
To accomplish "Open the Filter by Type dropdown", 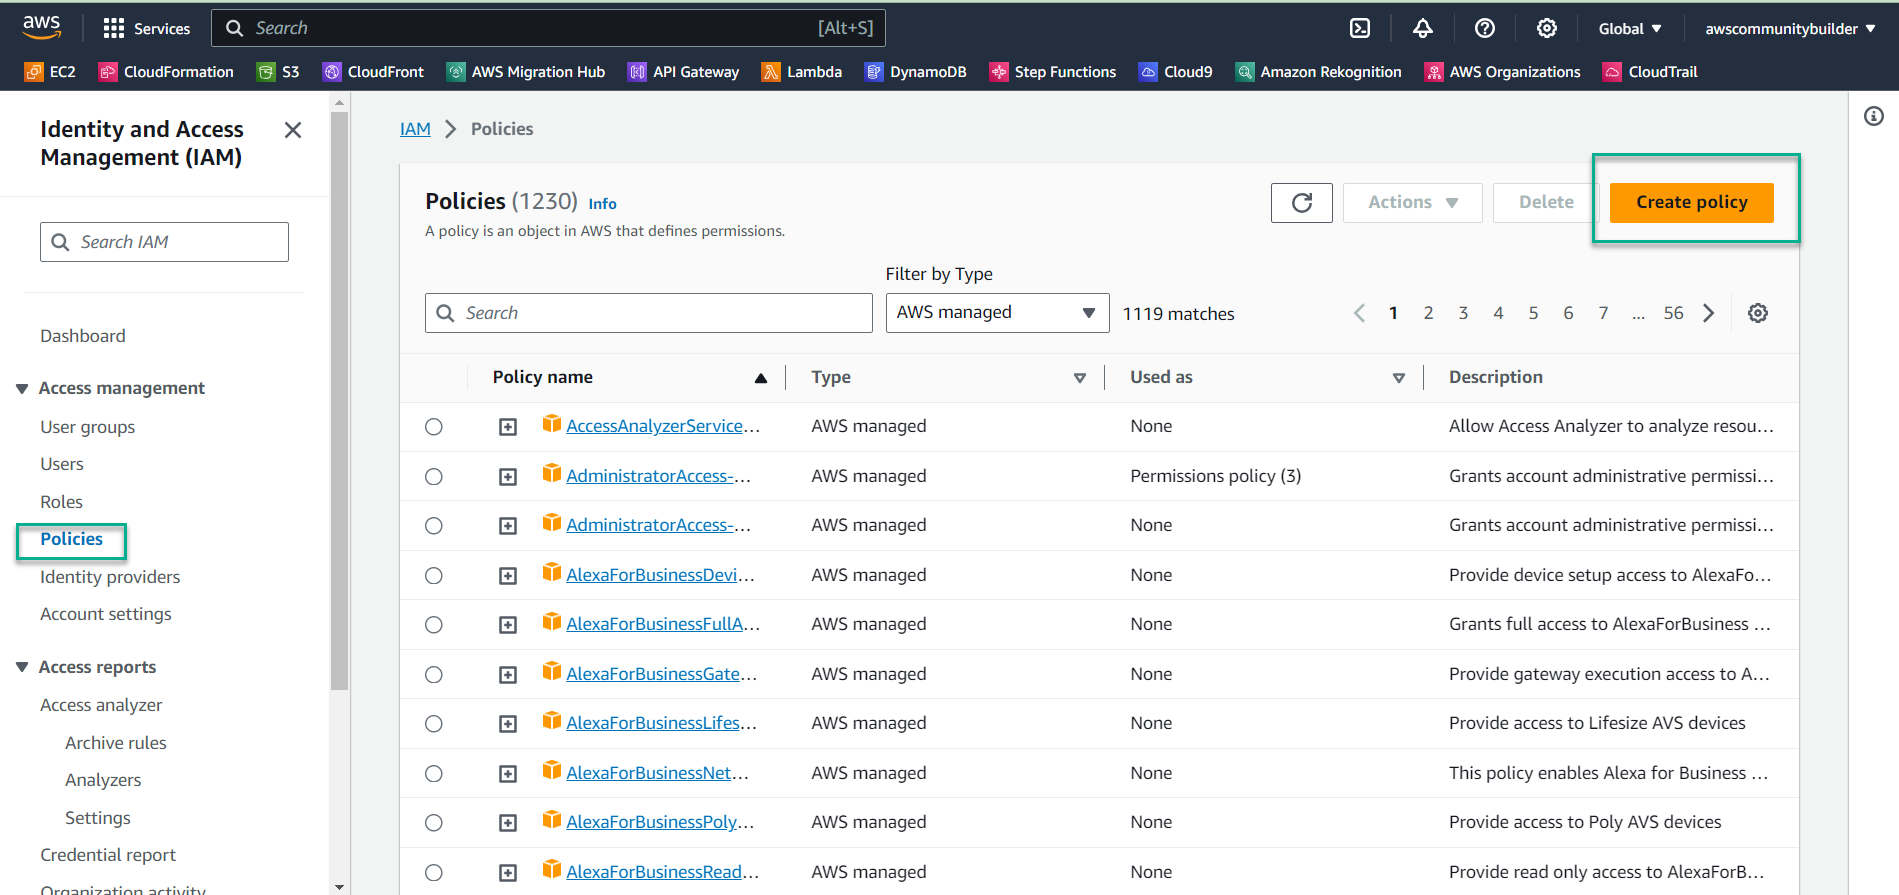I will pyautogui.click(x=997, y=313).
